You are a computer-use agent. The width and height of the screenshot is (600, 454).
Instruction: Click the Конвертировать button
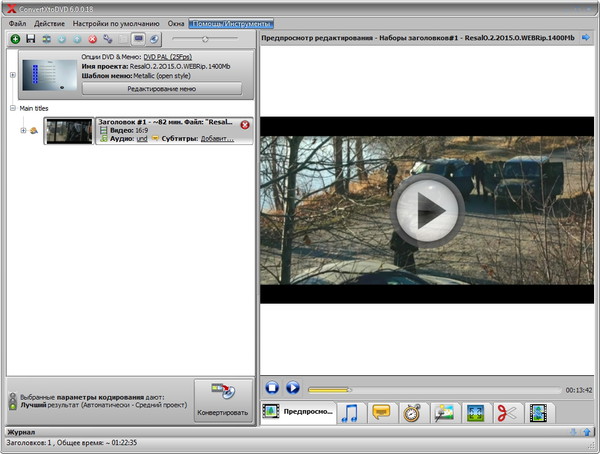(x=222, y=397)
